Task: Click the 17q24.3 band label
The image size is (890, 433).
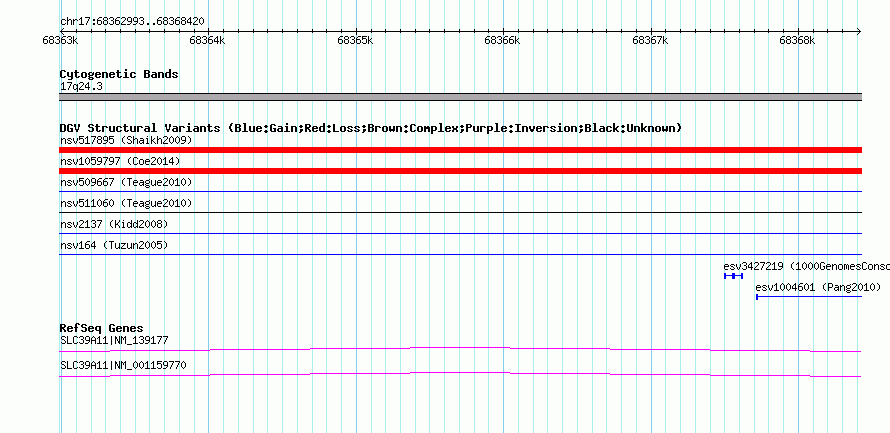Action: click(x=81, y=87)
